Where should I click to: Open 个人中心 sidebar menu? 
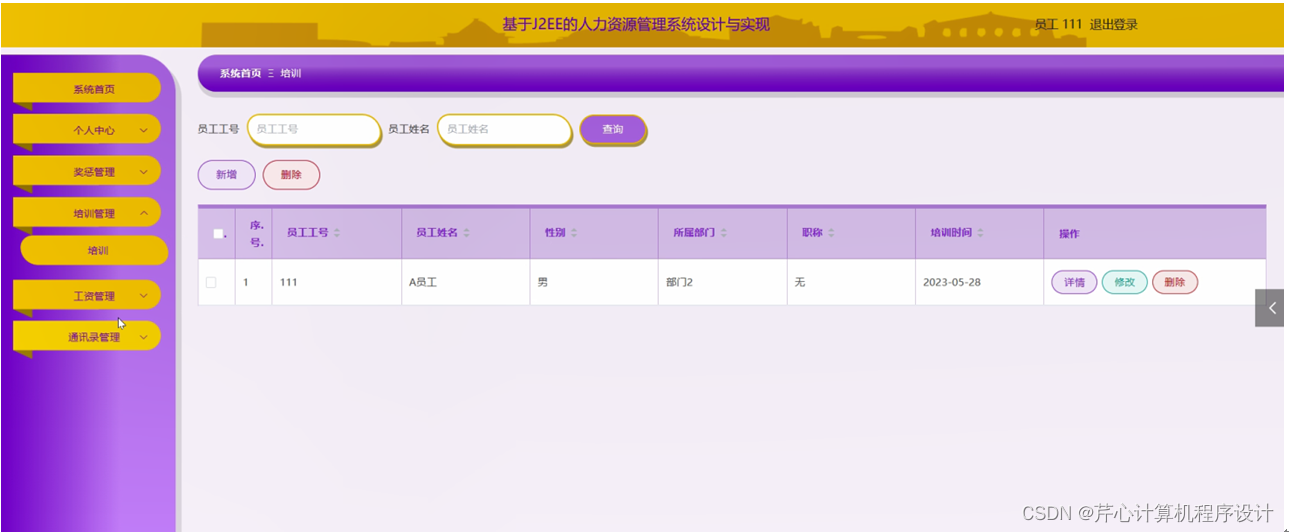87,130
